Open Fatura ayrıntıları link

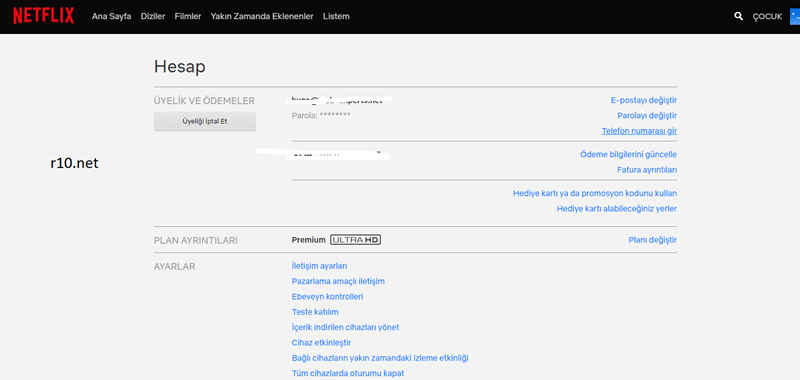tap(647, 169)
